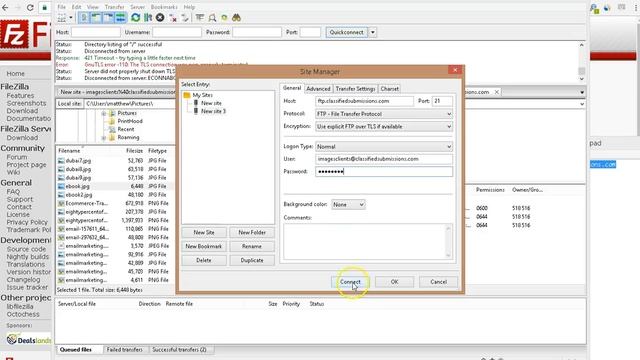Toggle the remote directory tree icon

pos(108,18)
